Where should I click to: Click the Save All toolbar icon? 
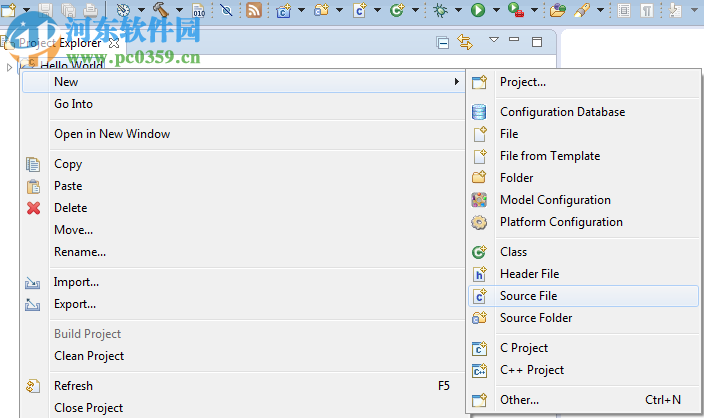point(68,9)
